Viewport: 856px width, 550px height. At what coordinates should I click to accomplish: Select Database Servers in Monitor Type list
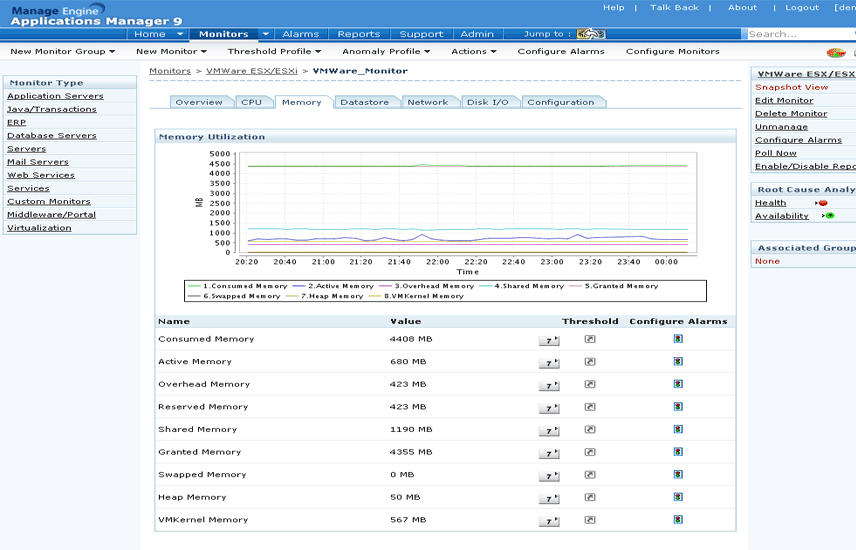(x=52, y=135)
